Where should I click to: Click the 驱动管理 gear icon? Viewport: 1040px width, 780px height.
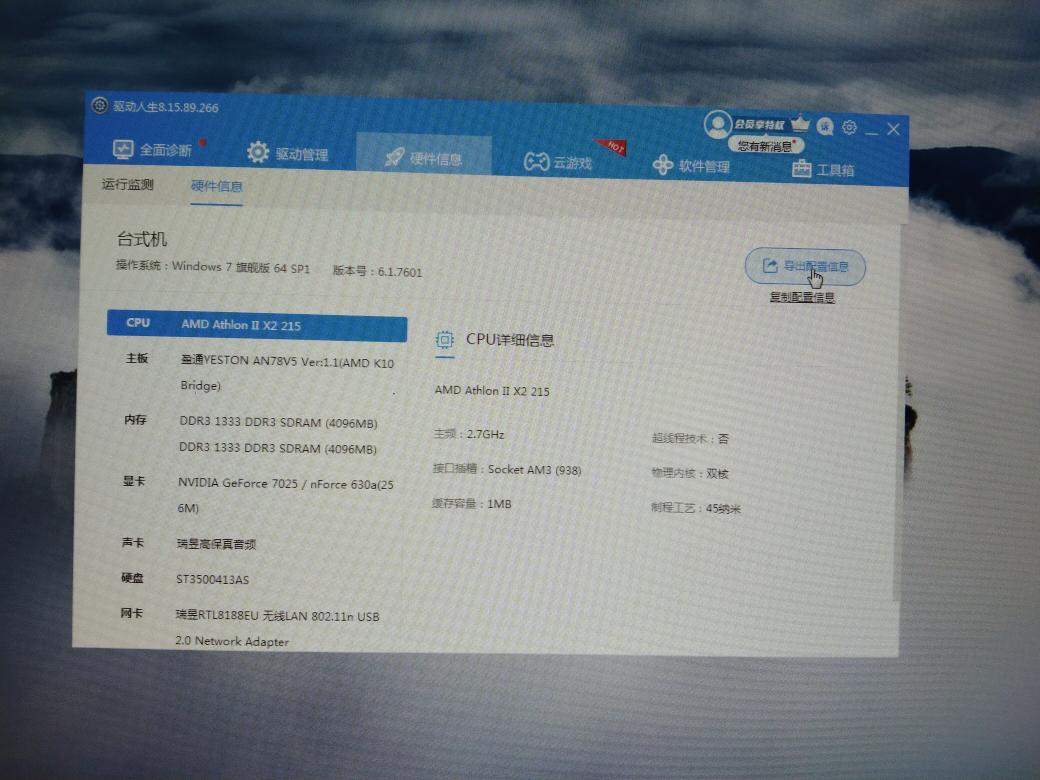257,153
